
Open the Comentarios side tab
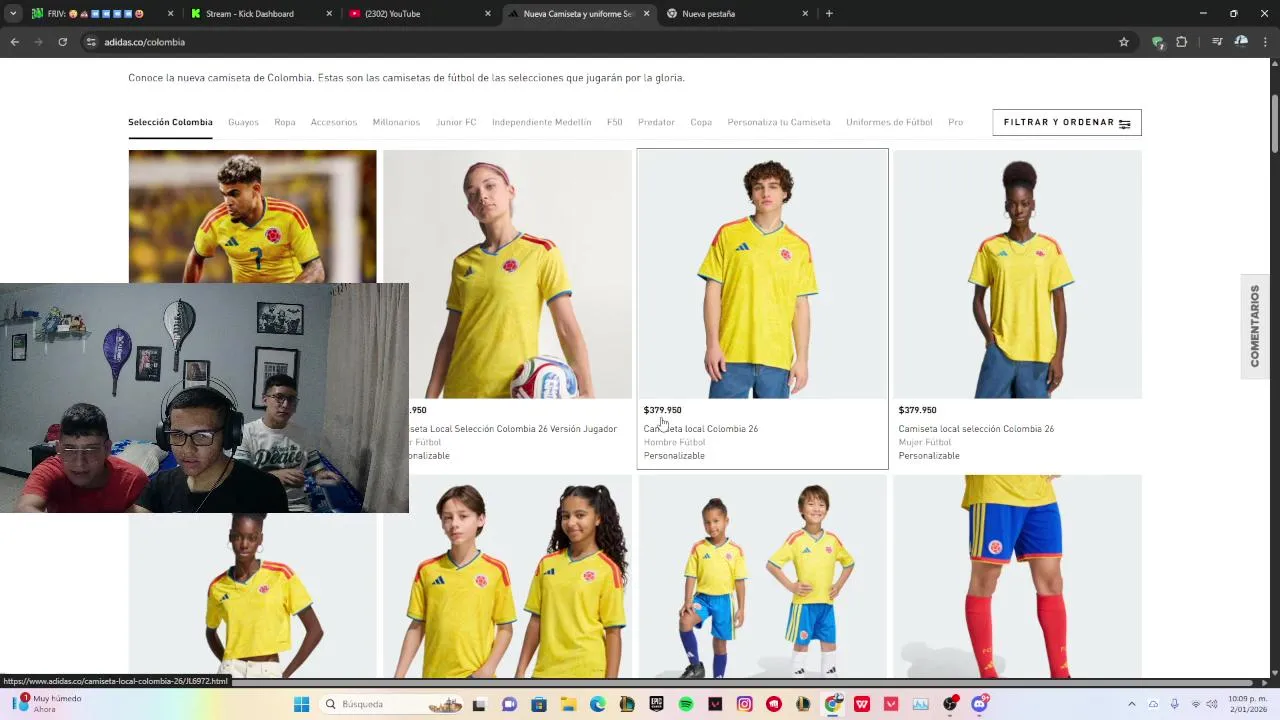tap(1255, 326)
